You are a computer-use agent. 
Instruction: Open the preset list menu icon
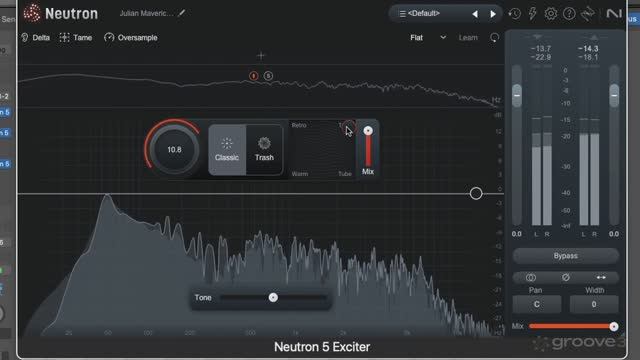click(402, 14)
